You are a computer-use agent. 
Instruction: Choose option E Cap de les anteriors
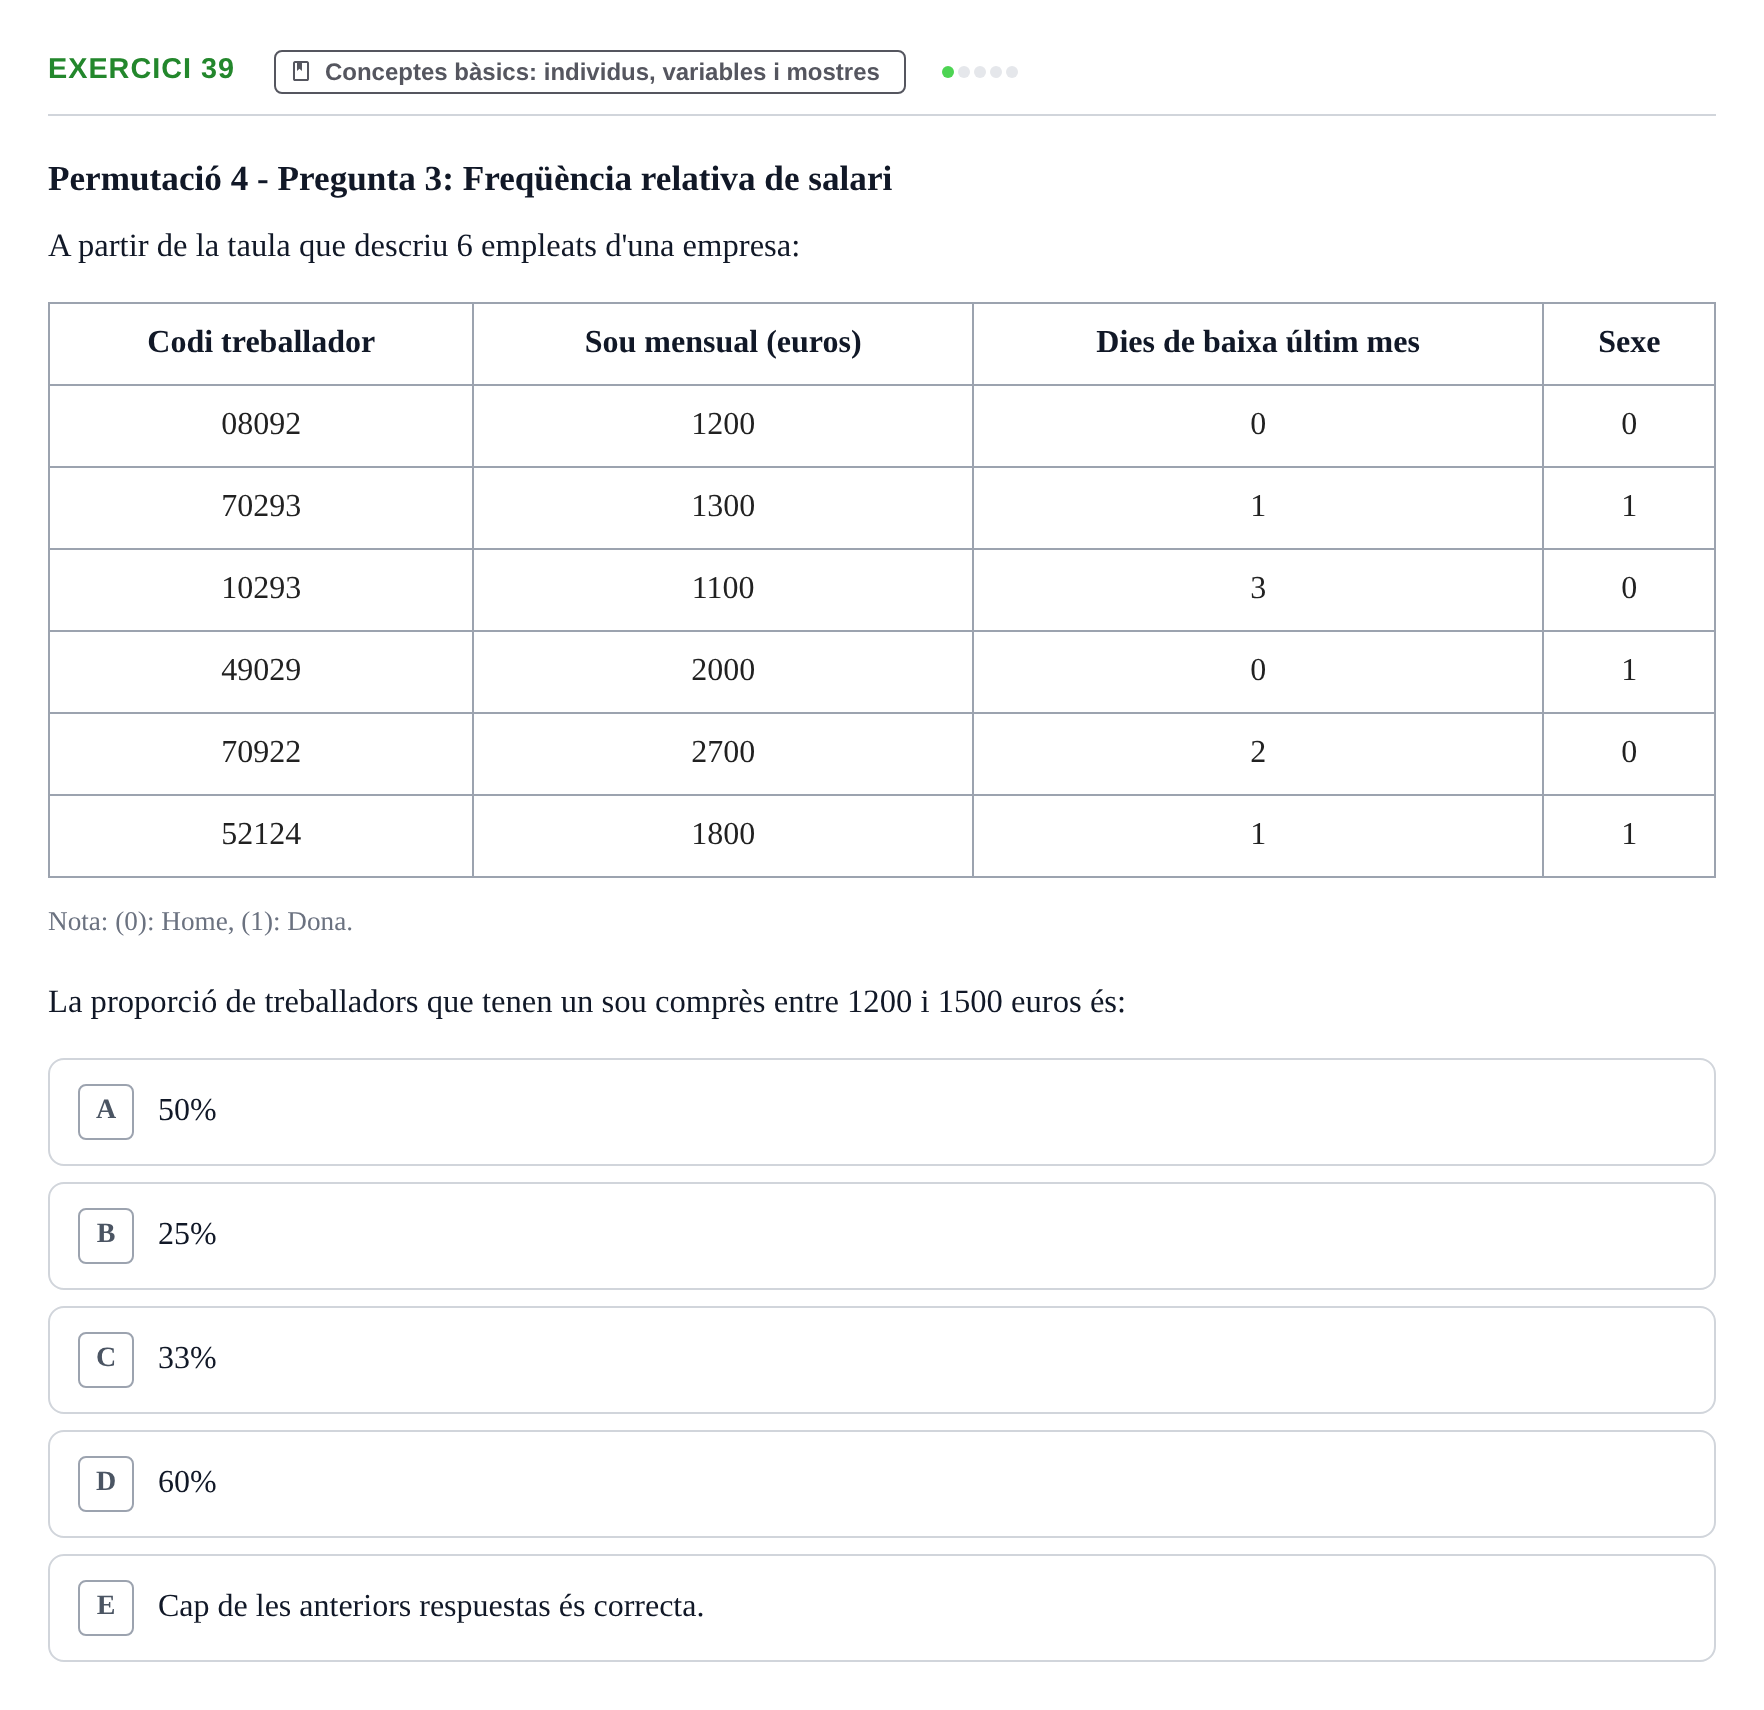coord(882,1608)
